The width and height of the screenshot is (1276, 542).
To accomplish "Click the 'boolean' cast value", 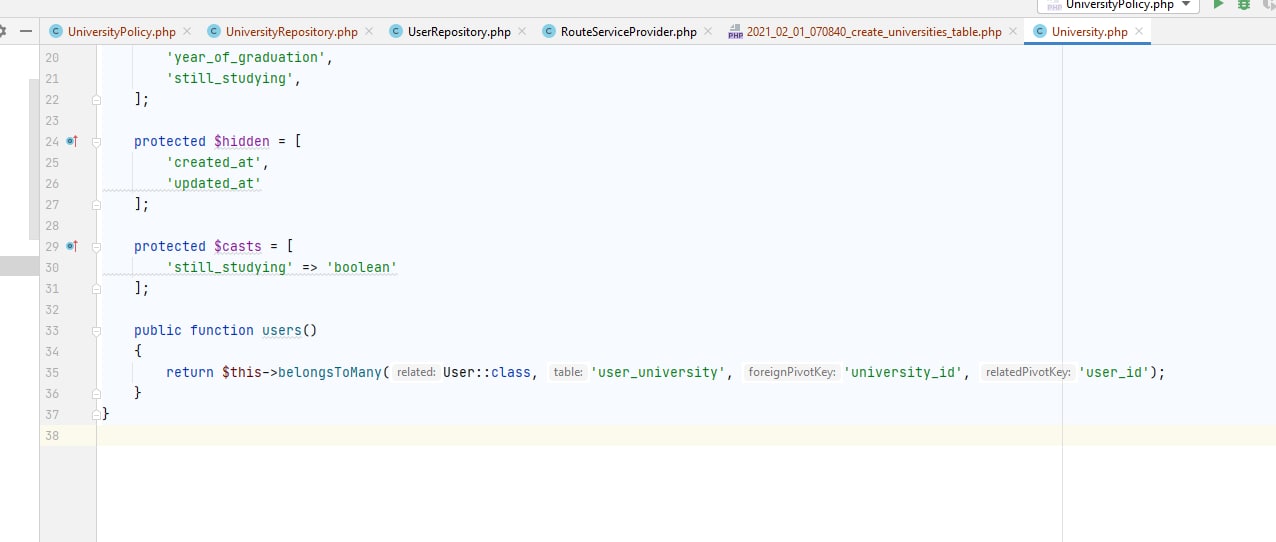I will 362,267.
